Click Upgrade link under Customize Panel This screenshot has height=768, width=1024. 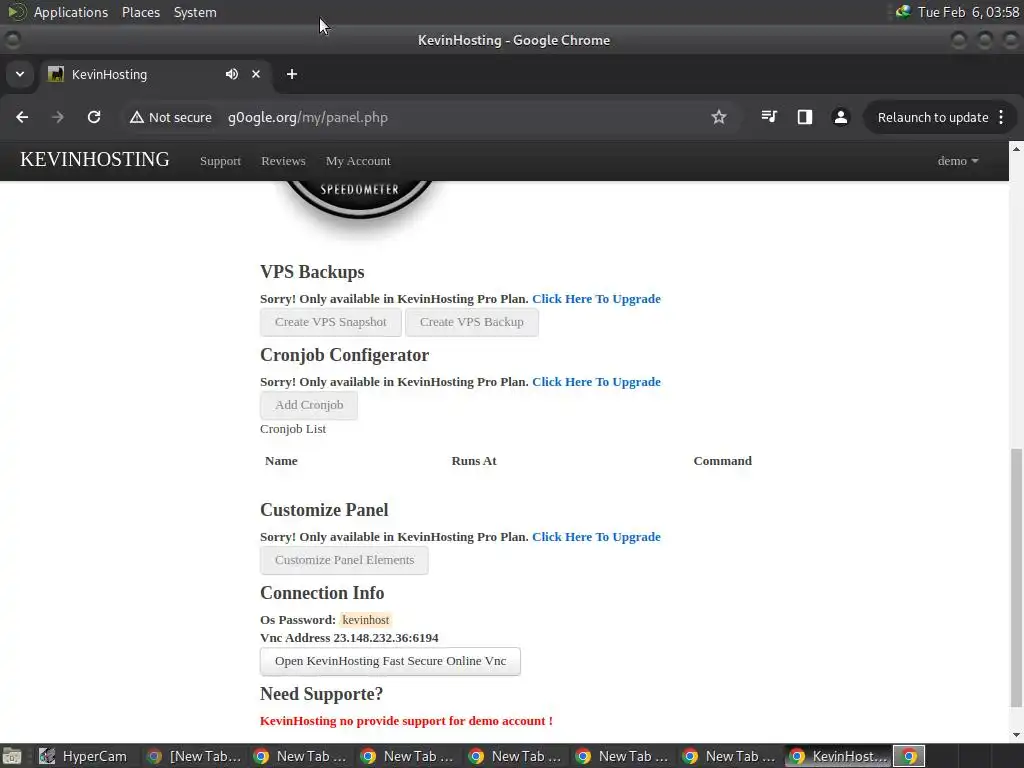[596, 537]
